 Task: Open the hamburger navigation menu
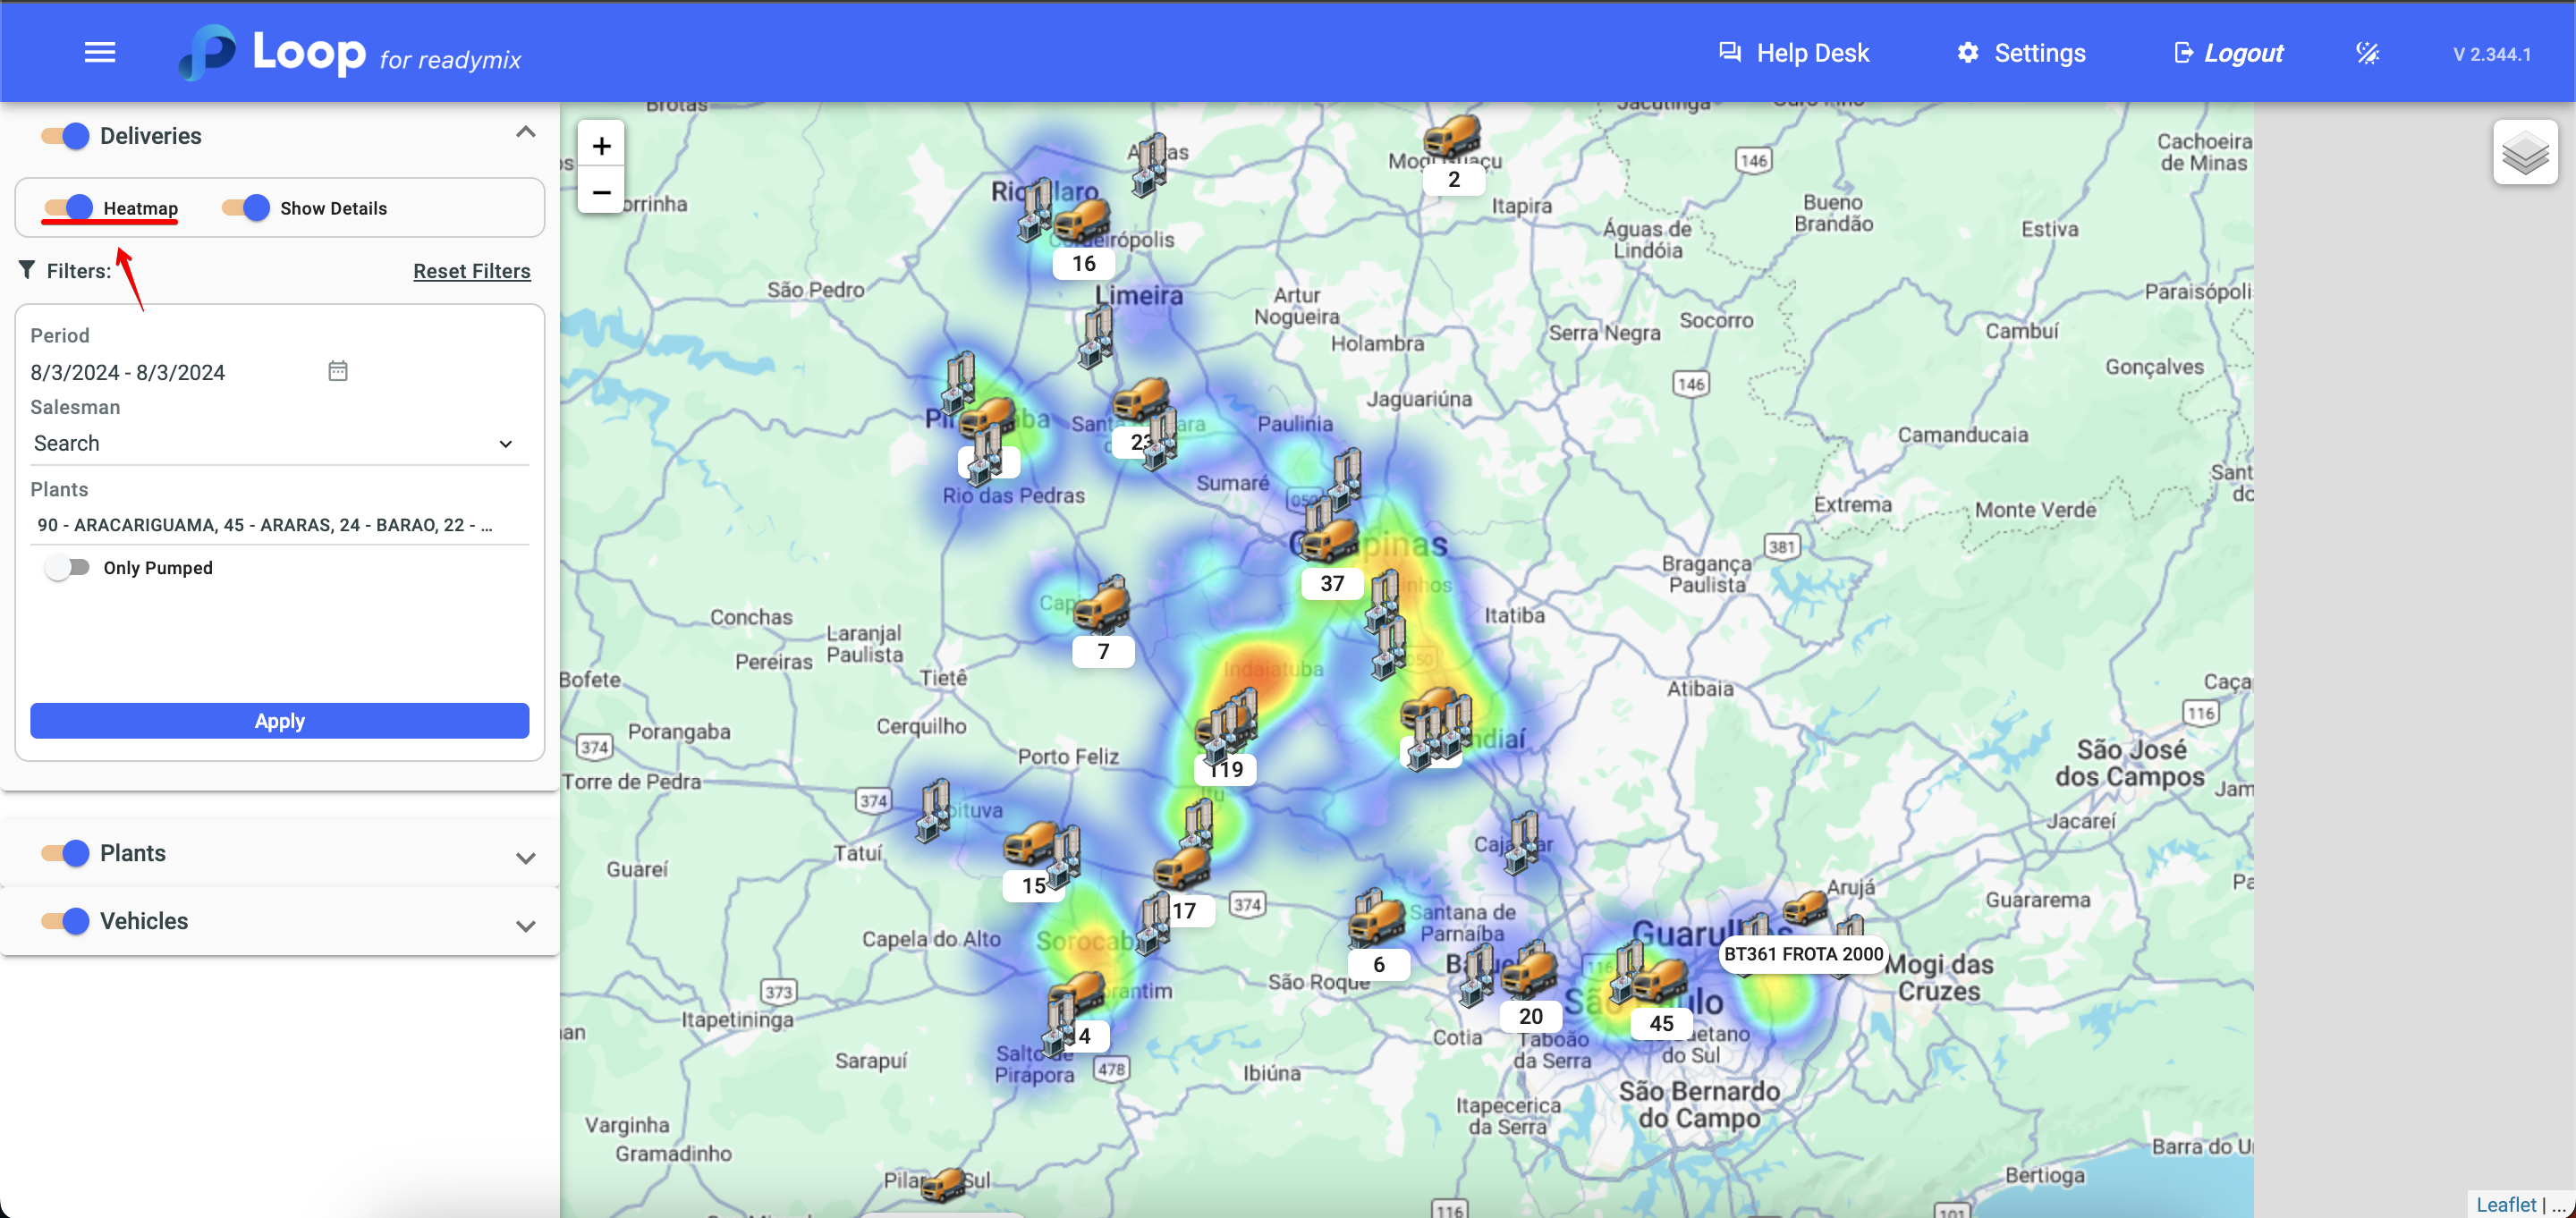[x=100, y=52]
